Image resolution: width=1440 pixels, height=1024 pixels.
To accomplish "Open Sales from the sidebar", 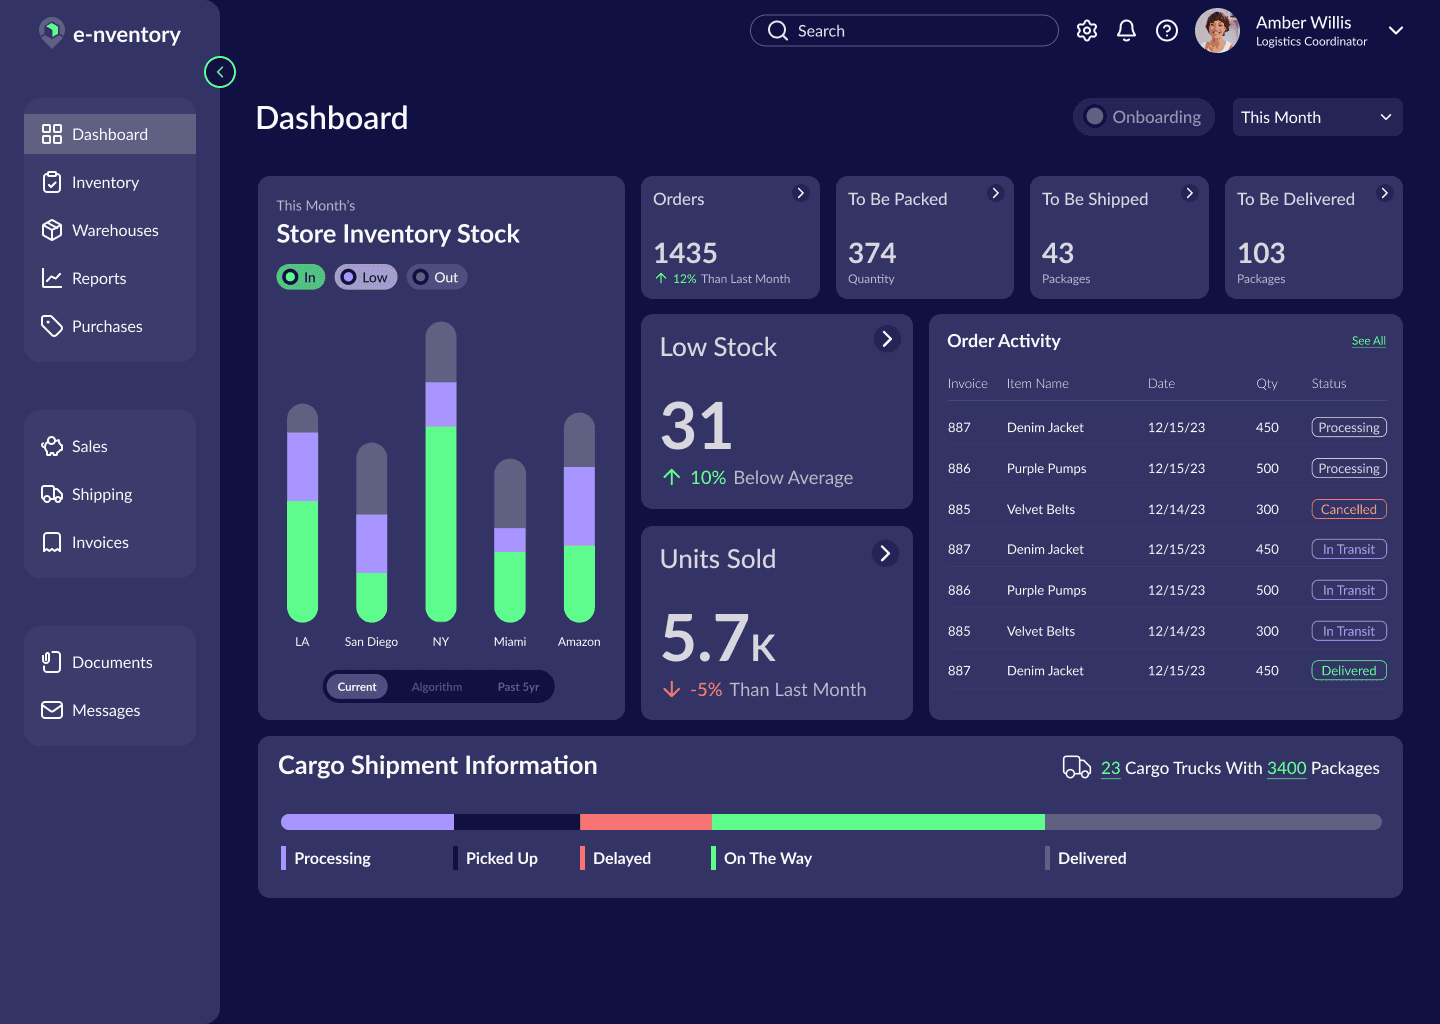I will pyautogui.click(x=110, y=446).
